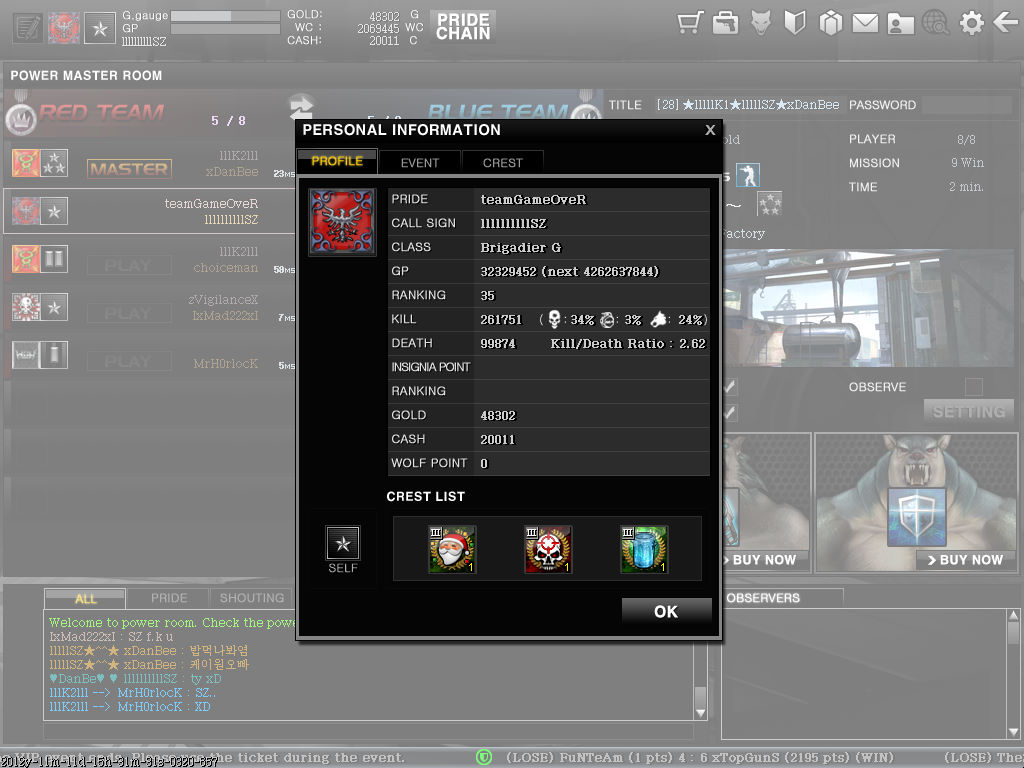This screenshot has height=768, width=1024.
Task: Open the weapon inventory briefcase icon
Action: (x=725, y=23)
